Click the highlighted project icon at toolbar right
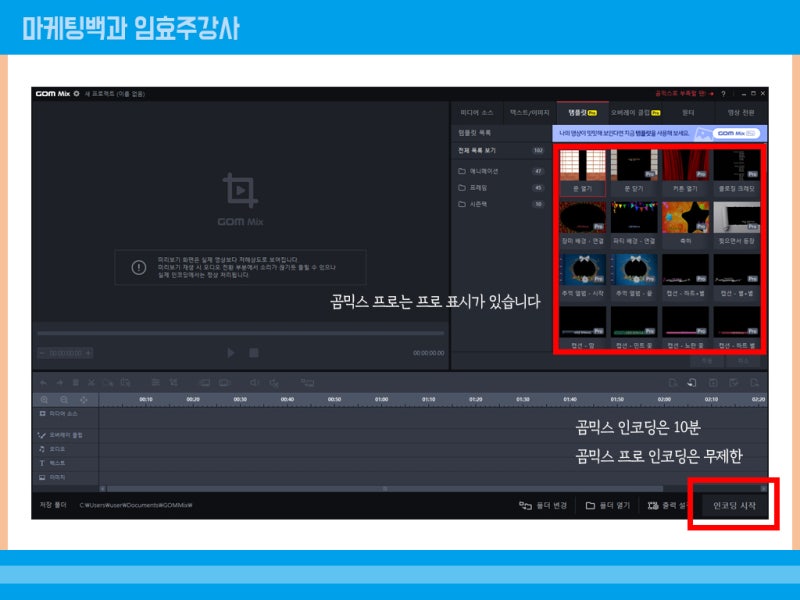Image resolution: width=800 pixels, height=600 pixels. pyautogui.click(x=692, y=382)
